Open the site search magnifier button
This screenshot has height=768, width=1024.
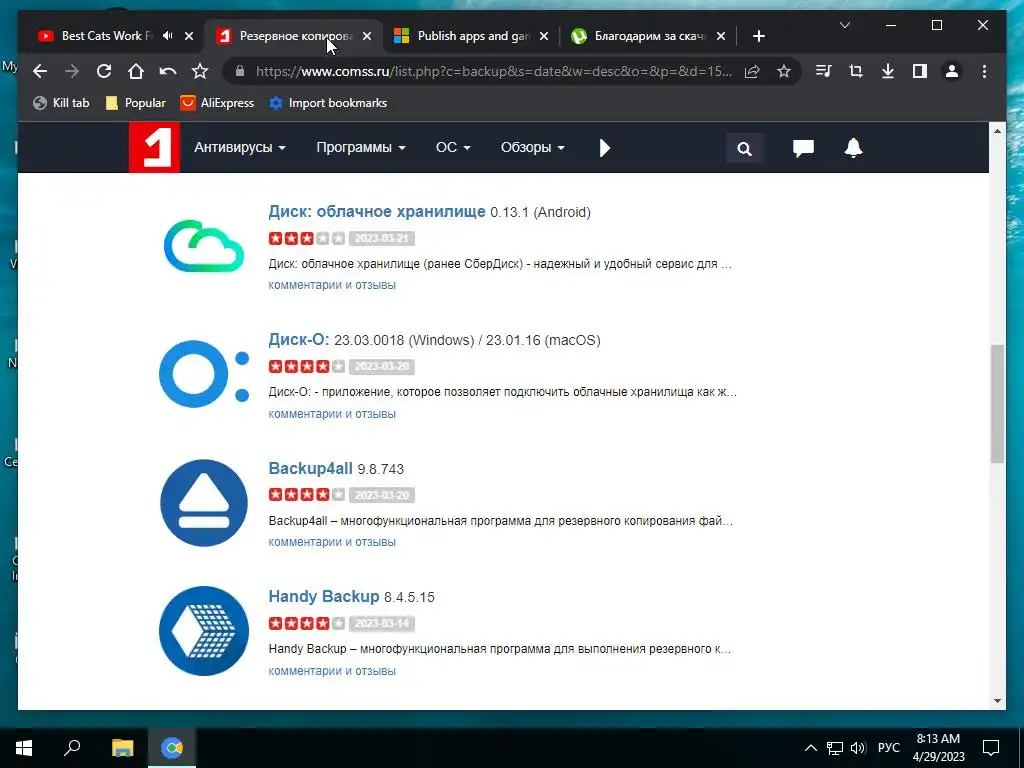(744, 148)
